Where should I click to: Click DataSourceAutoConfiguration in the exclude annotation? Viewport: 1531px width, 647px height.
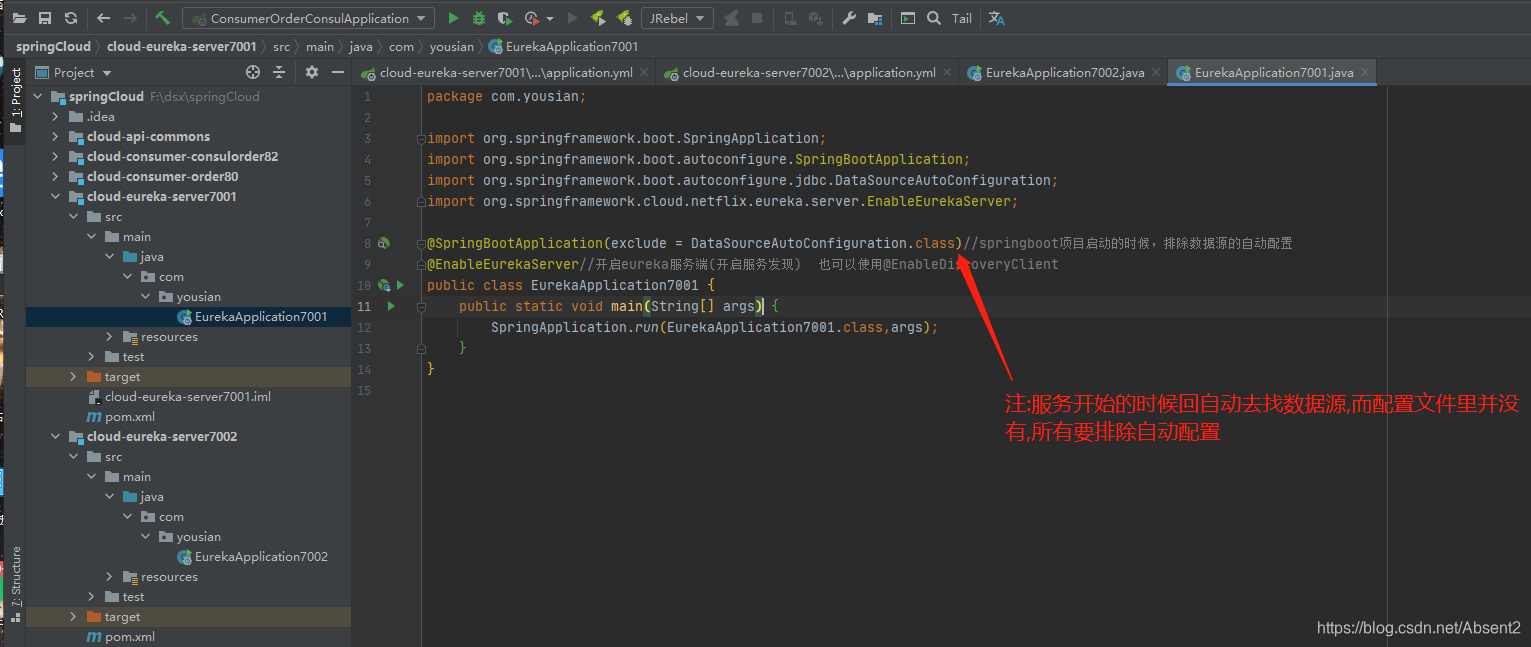click(x=799, y=243)
